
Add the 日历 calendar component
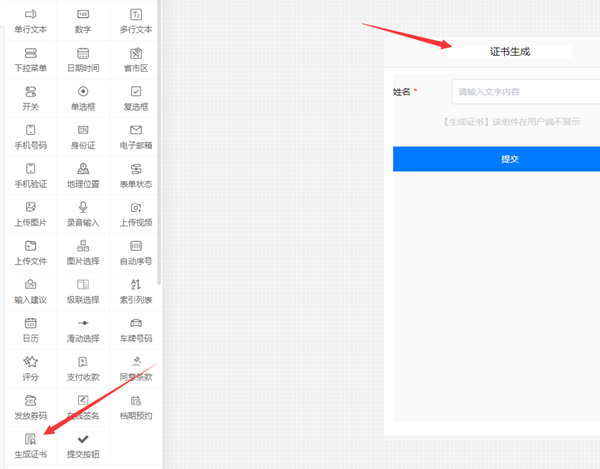coord(31,331)
